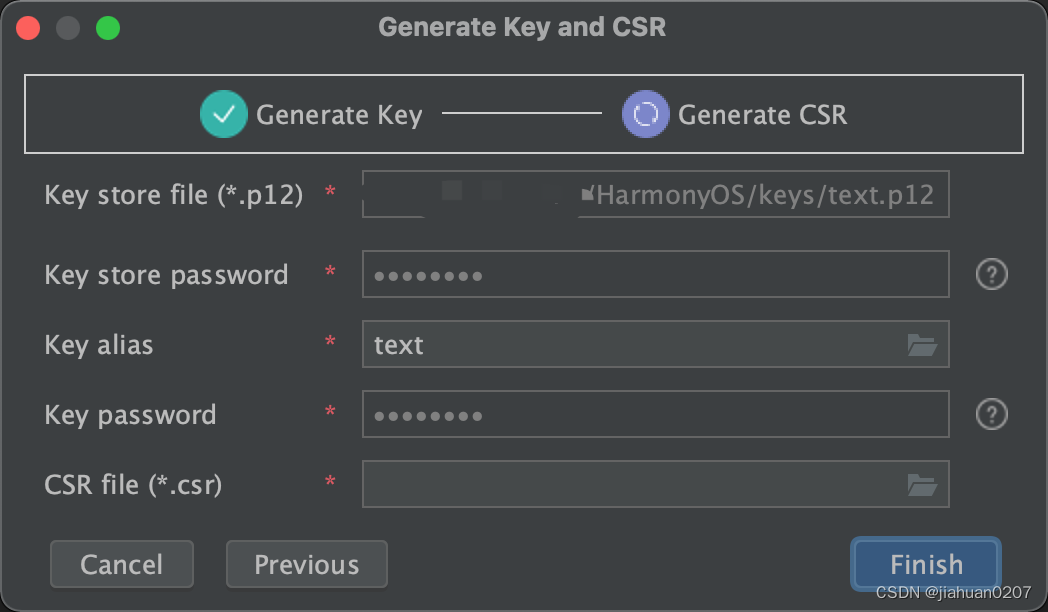Screen dimensions: 1048x612
Task: Open the folder browser for Key alias
Action: [x=922, y=345]
